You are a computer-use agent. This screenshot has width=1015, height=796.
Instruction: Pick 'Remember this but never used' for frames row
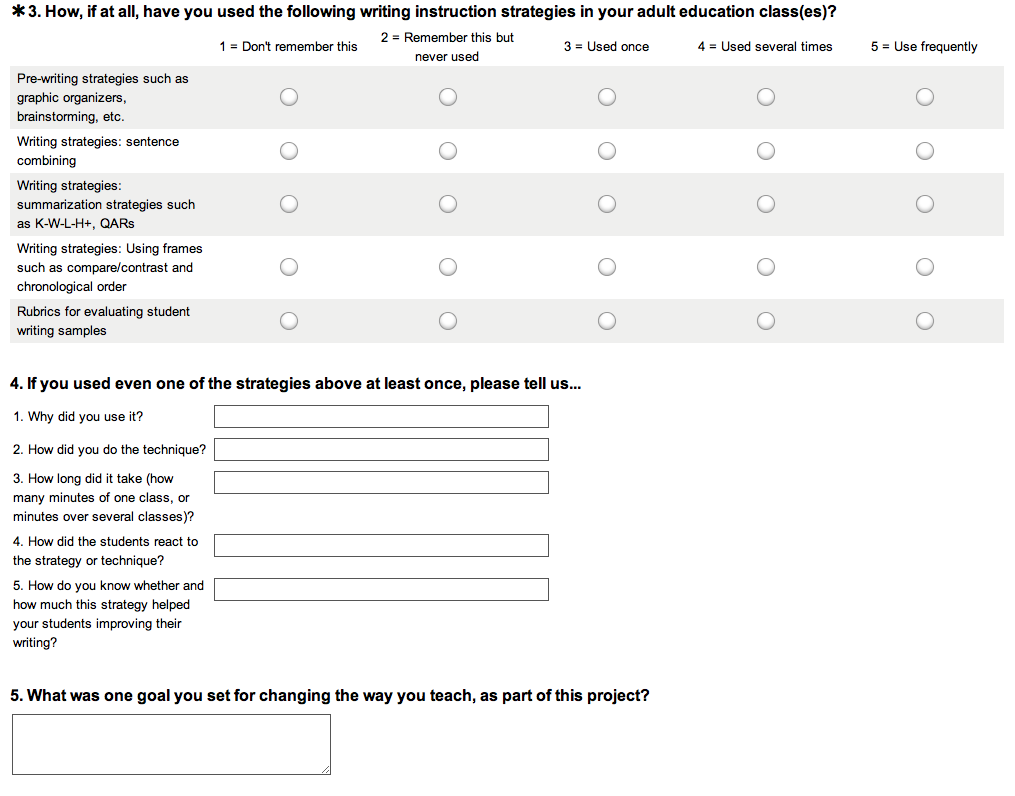(448, 267)
